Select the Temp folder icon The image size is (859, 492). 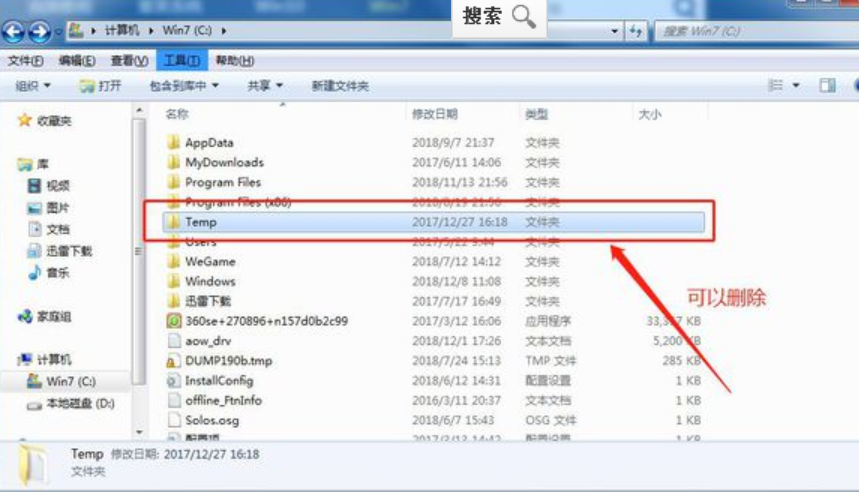174,221
